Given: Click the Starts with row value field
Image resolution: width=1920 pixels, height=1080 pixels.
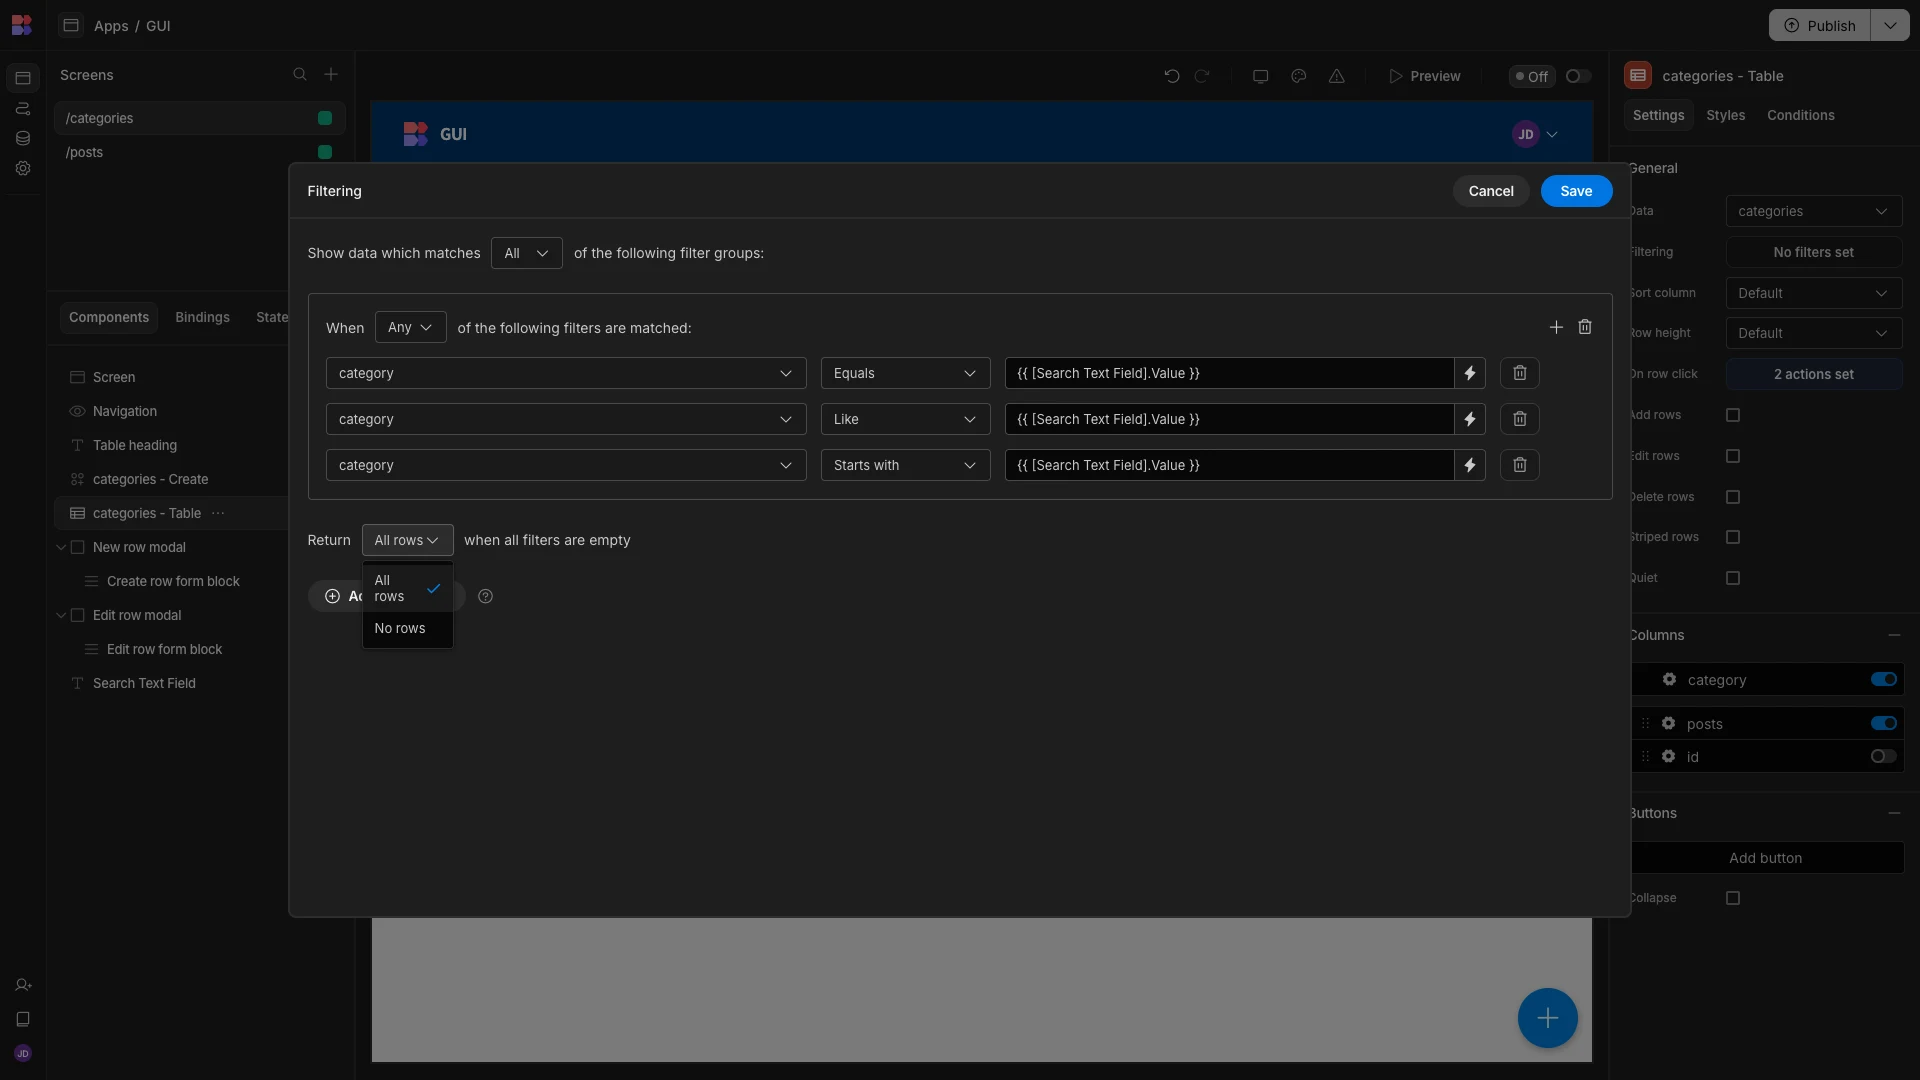Looking at the screenshot, I should pos(1229,465).
